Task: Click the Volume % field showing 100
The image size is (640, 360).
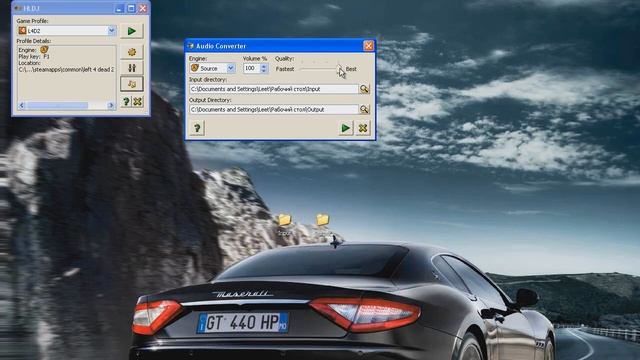Action: (x=251, y=68)
